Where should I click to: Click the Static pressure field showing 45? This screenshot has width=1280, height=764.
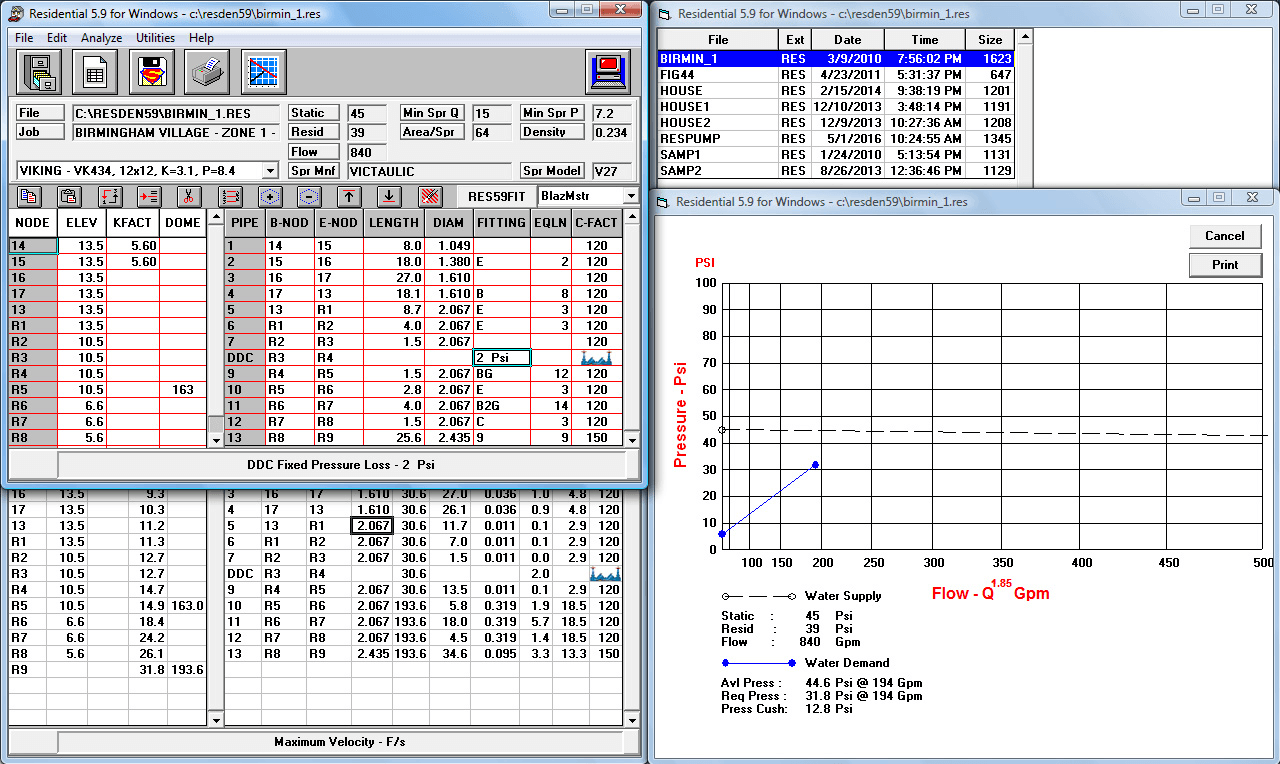(x=369, y=113)
